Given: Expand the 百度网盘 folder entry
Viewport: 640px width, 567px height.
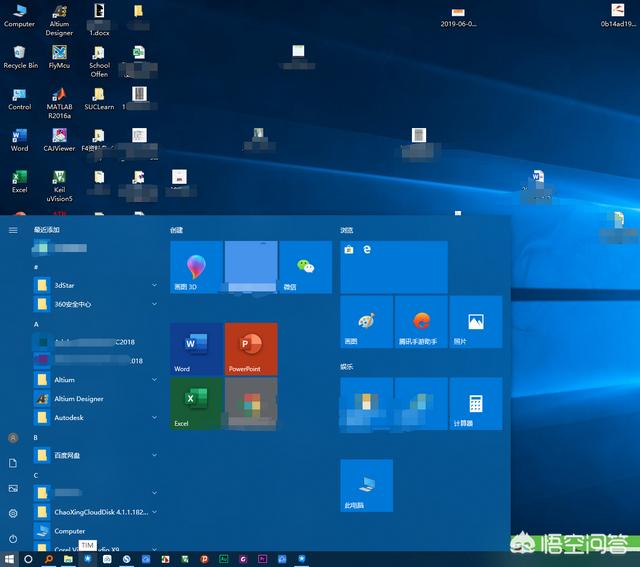Looking at the screenshot, I should tap(154, 456).
